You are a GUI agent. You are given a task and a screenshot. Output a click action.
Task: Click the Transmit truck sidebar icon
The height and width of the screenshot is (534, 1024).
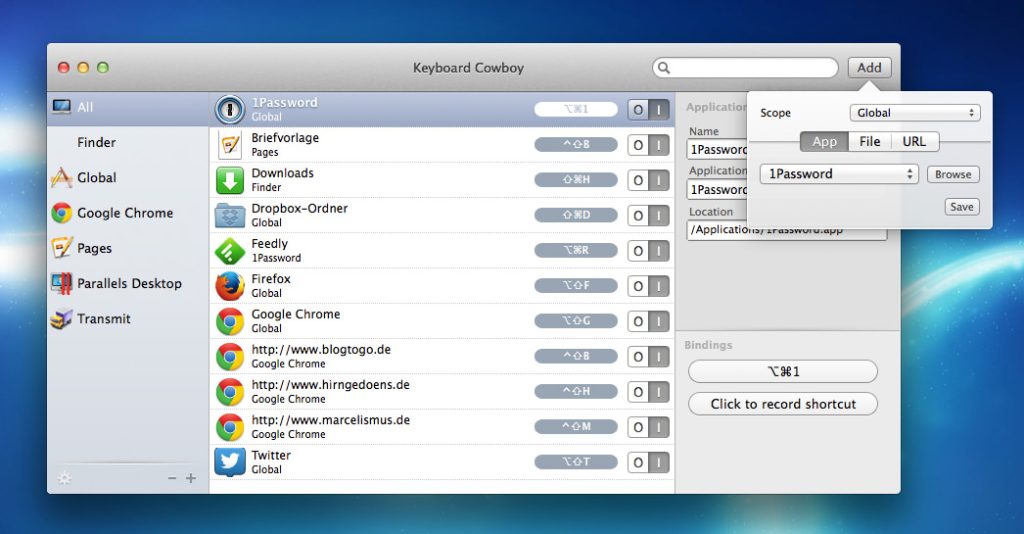coord(61,319)
